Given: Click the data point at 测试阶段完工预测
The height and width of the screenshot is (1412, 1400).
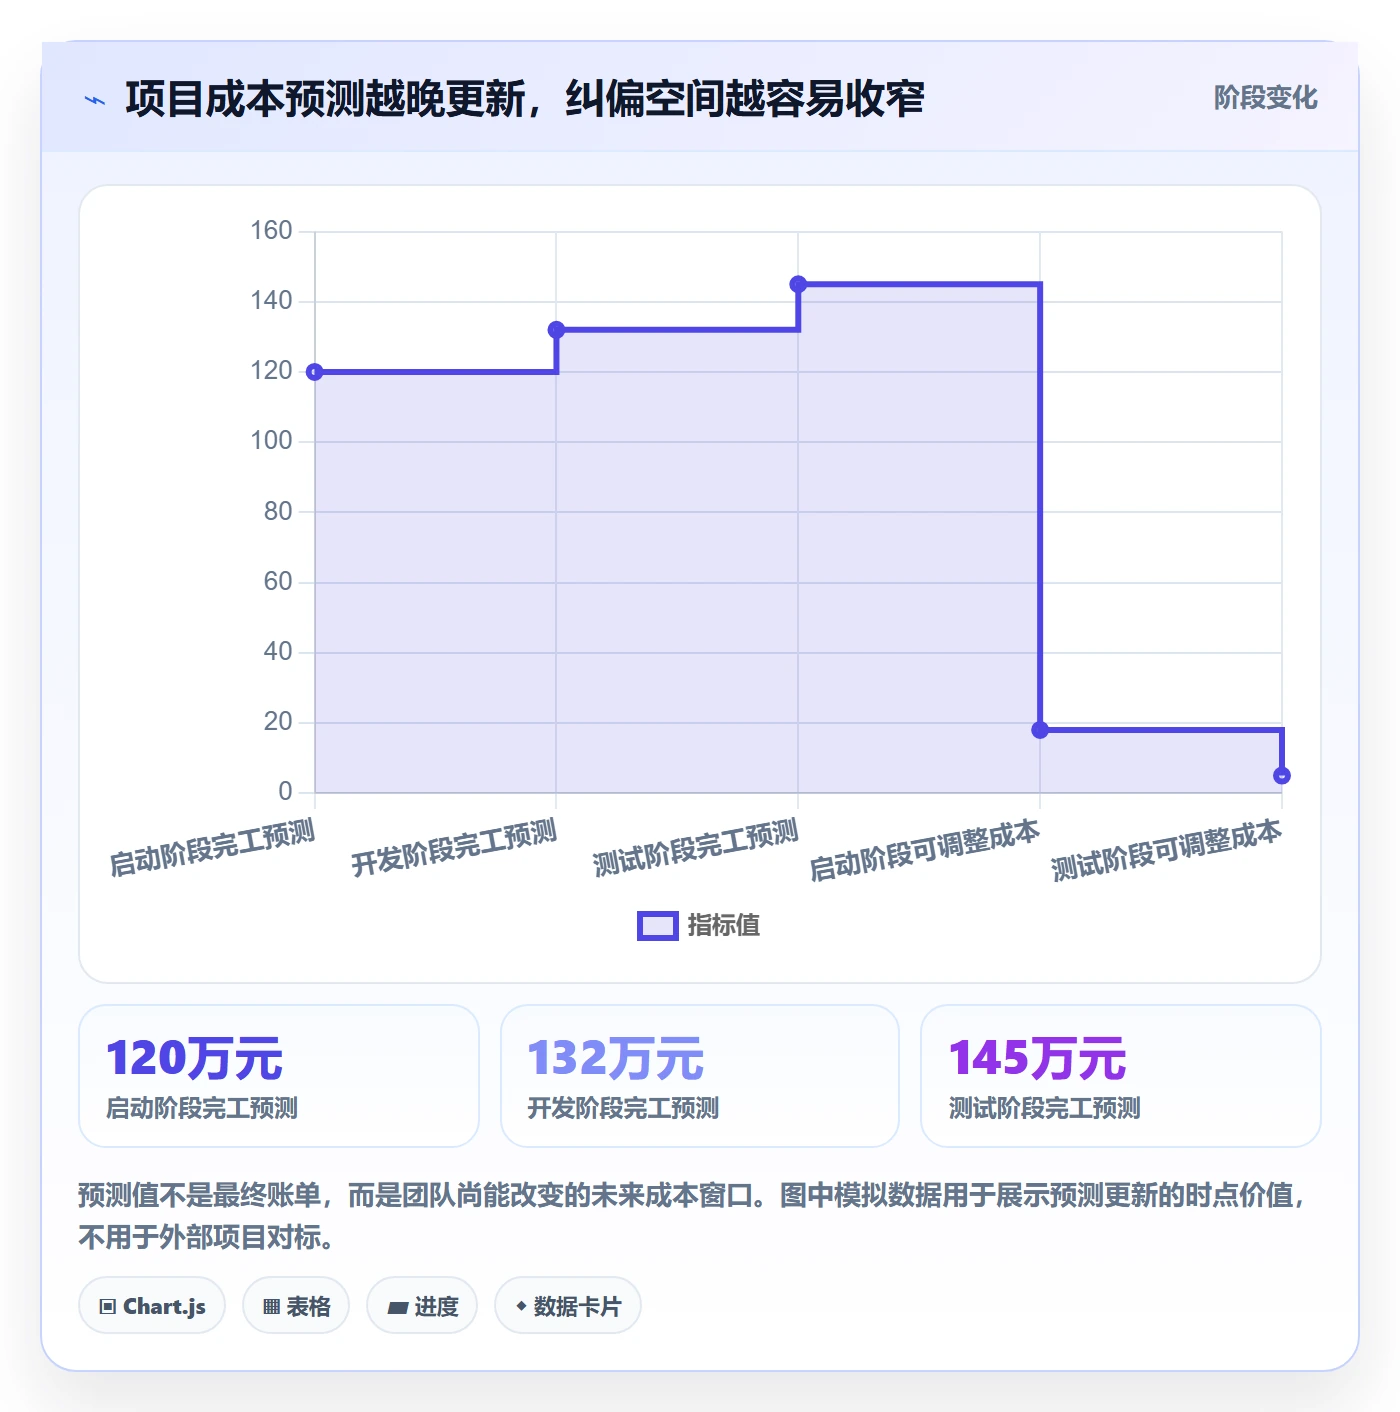Looking at the screenshot, I should [798, 284].
